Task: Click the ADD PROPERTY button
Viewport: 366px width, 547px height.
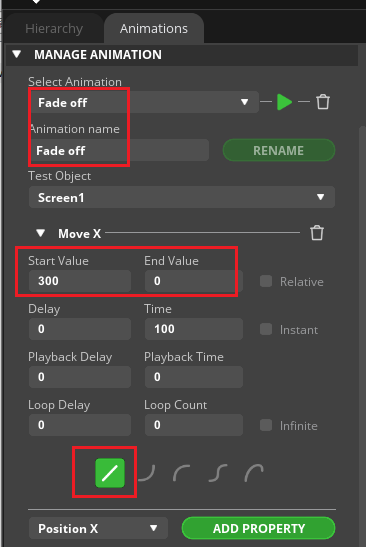Action: [x=259, y=528]
